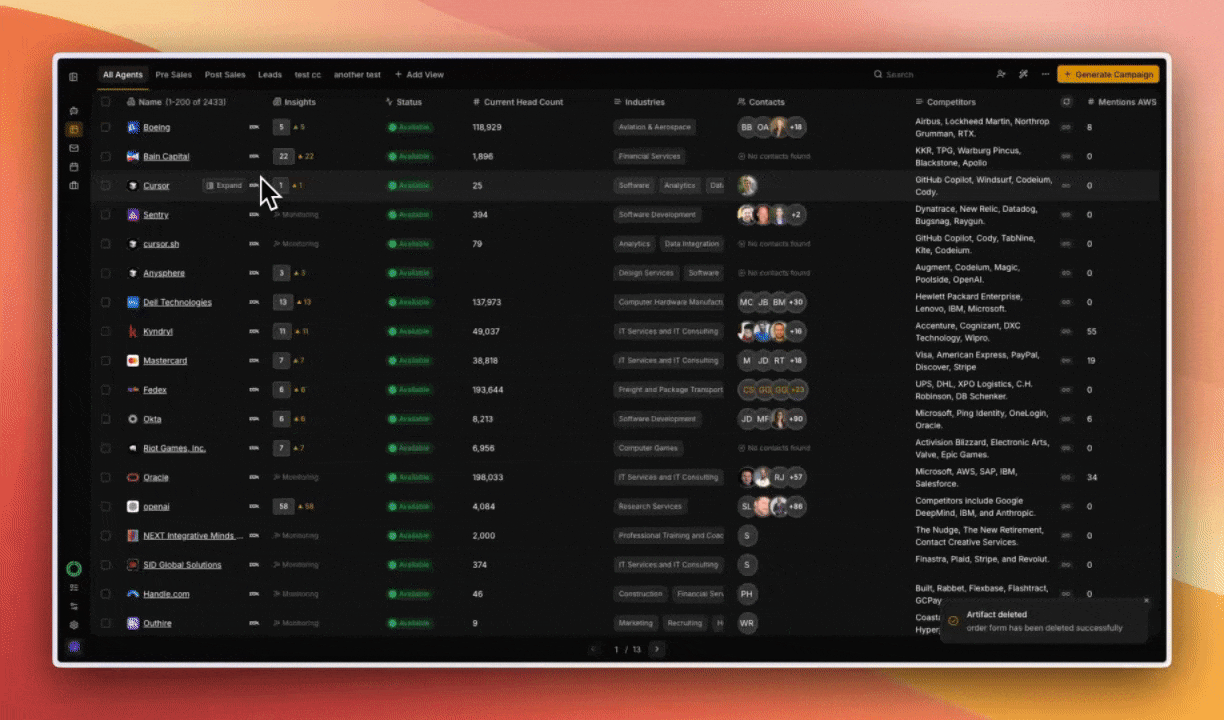Open the Dell Technologies company link
This screenshot has width=1224, height=720.
[177, 303]
